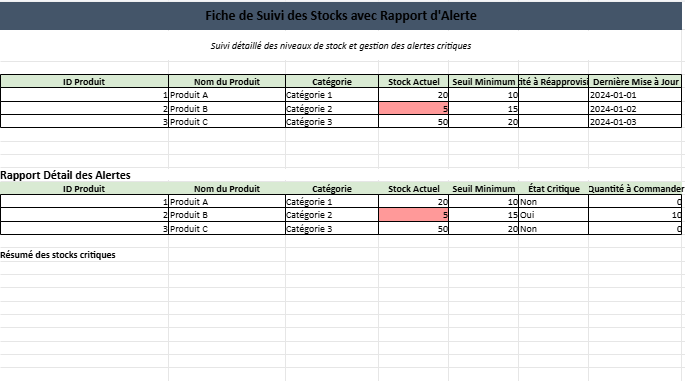Click the italic subtitle 'Suivi détaillé des niveaux'
The width and height of the screenshot is (685, 381).
pos(341,46)
